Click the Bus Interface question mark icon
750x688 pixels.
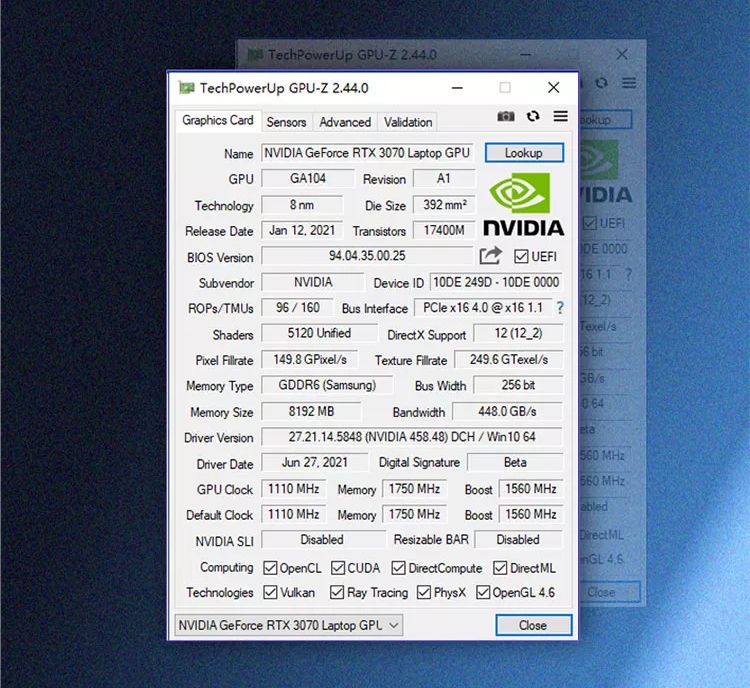coord(560,308)
